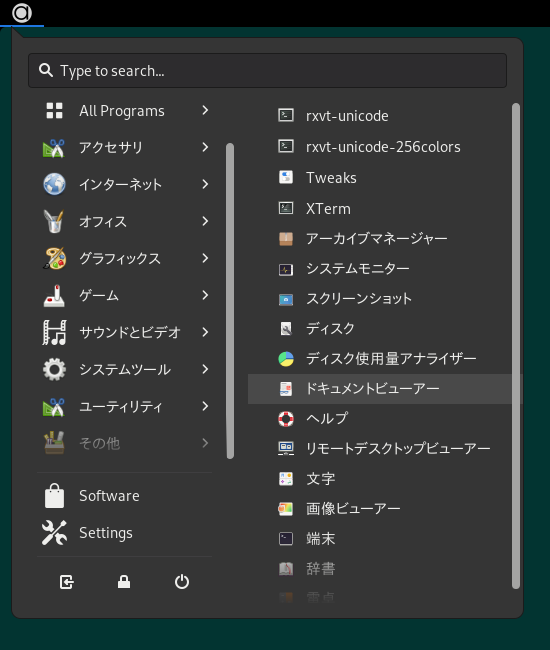Select the ゲーム joystick icon

click(x=54, y=296)
